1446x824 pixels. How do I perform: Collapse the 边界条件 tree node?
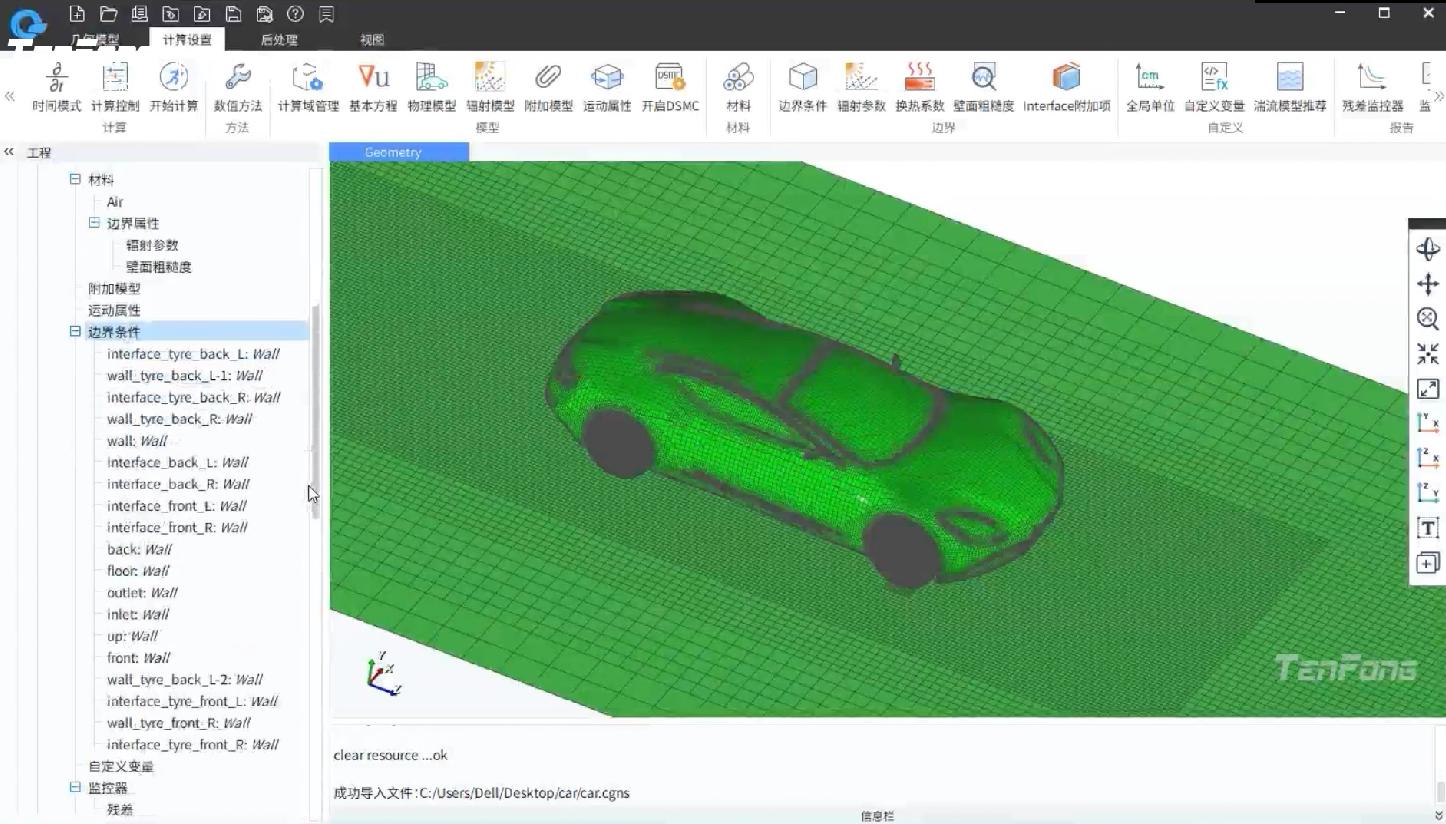[x=75, y=331]
